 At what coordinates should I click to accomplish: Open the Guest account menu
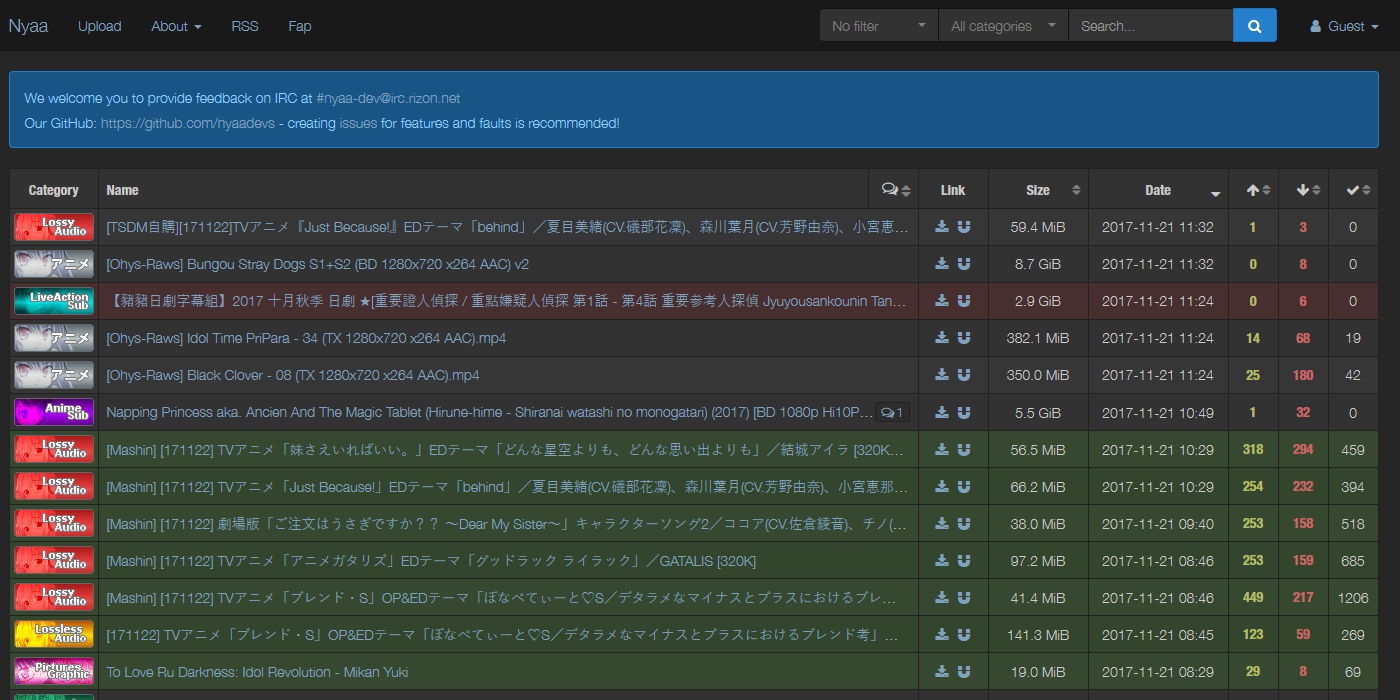1342,25
